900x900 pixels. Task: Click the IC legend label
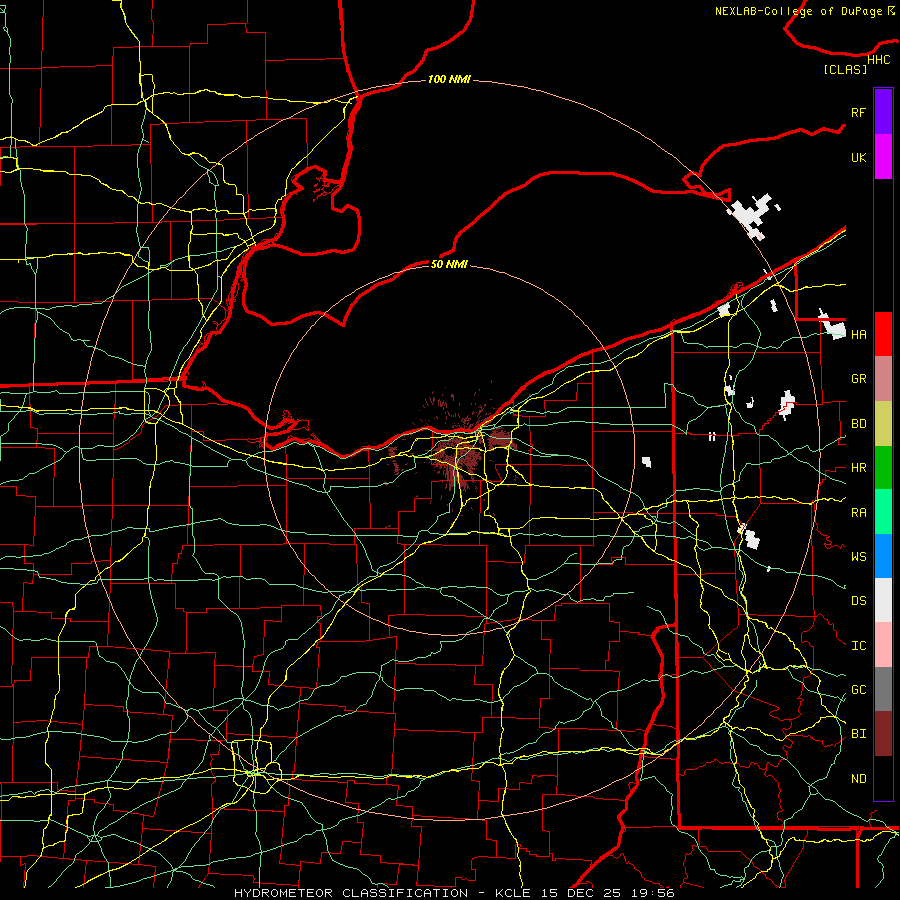pos(858,646)
